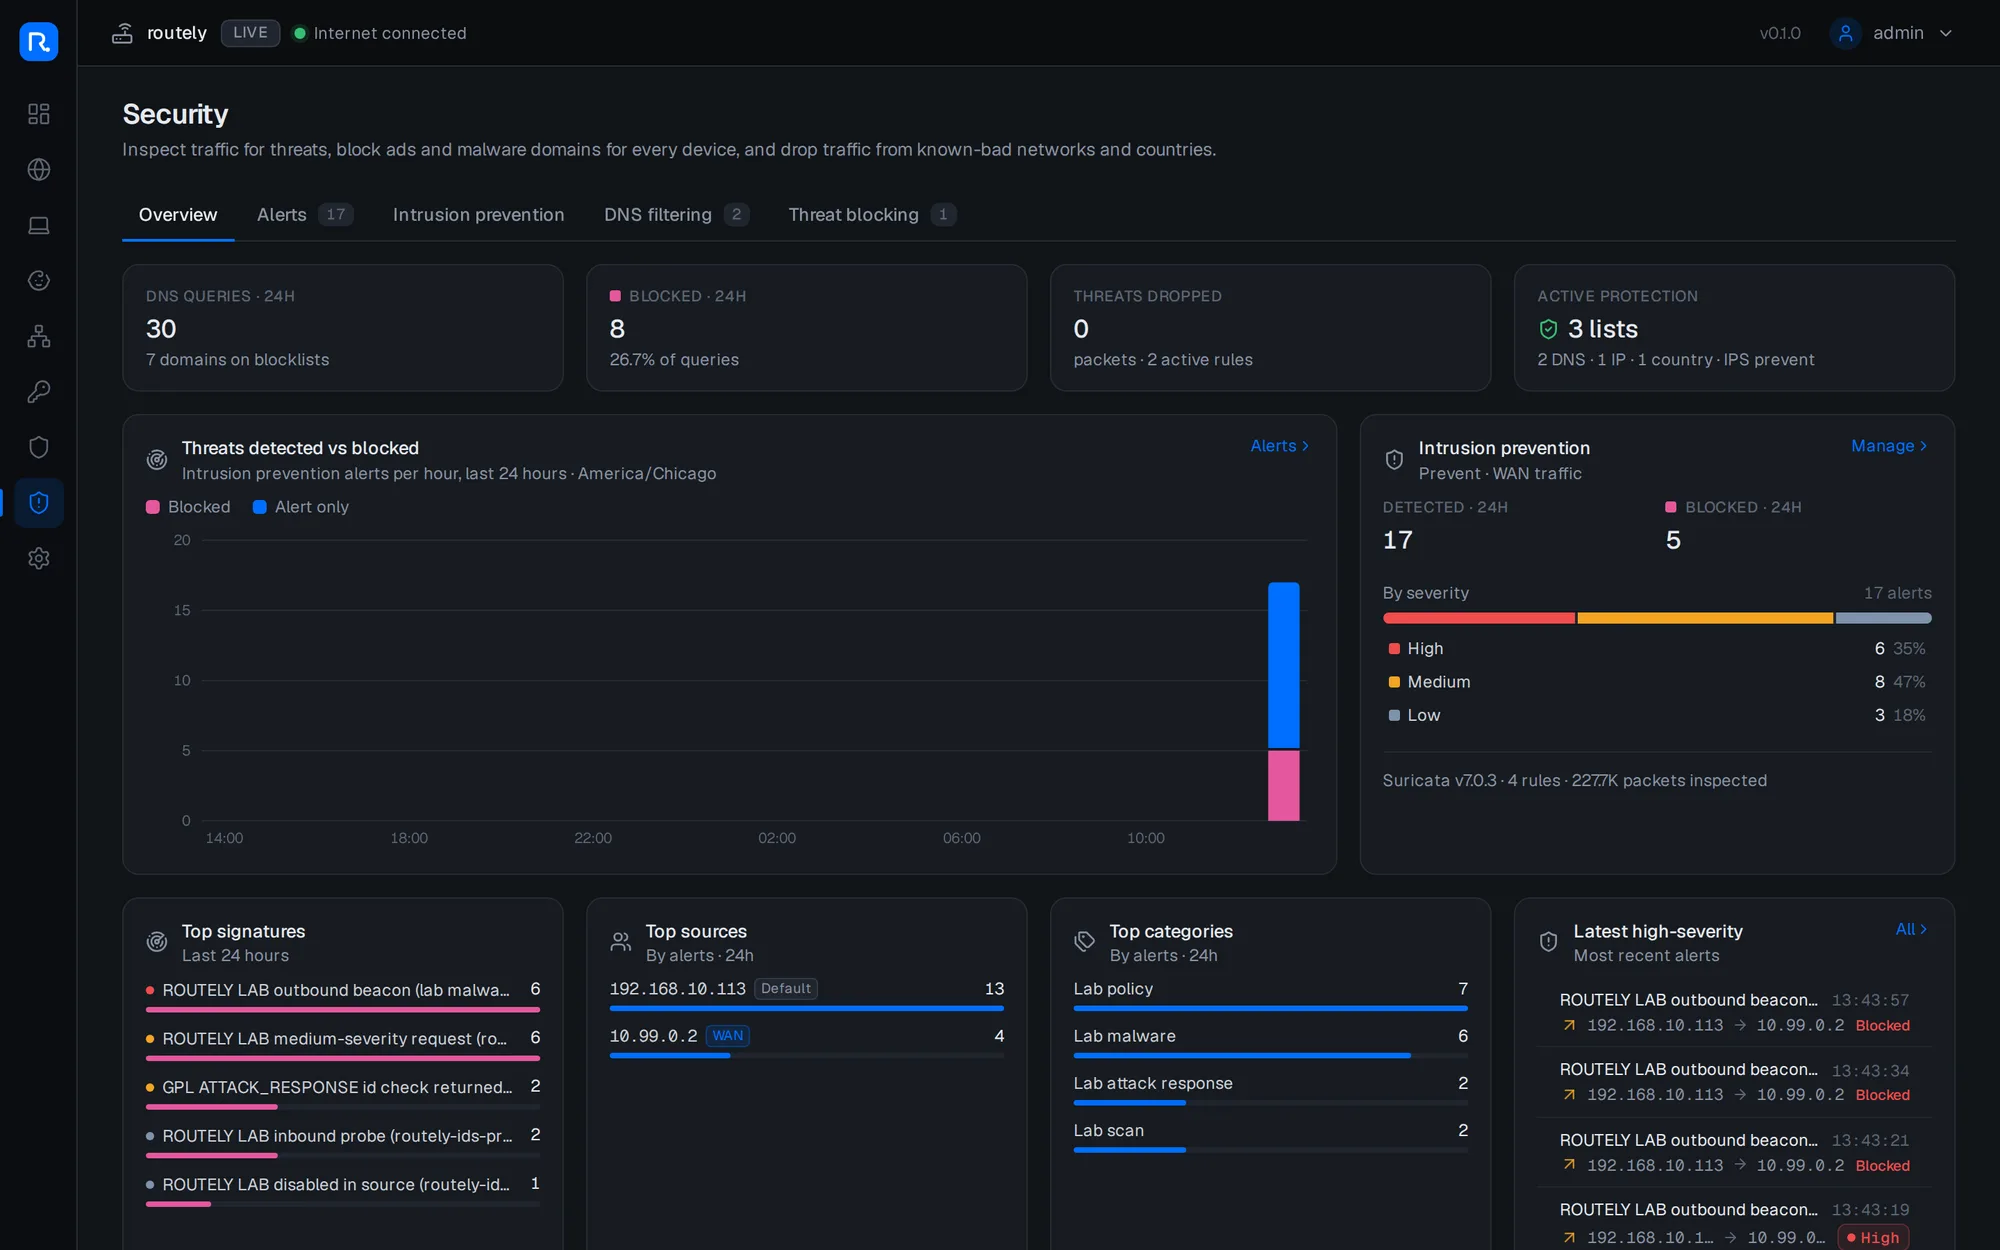The width and height of the screenshot is (2000, 1250).
Task: Click the pink blocked bar in chart
Action: tap(1284, 786)
